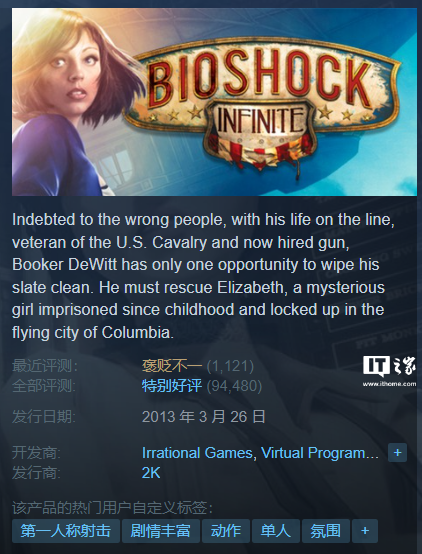Open the 剧情丰富 tag
Screen dimensions: 422x554
160,531
